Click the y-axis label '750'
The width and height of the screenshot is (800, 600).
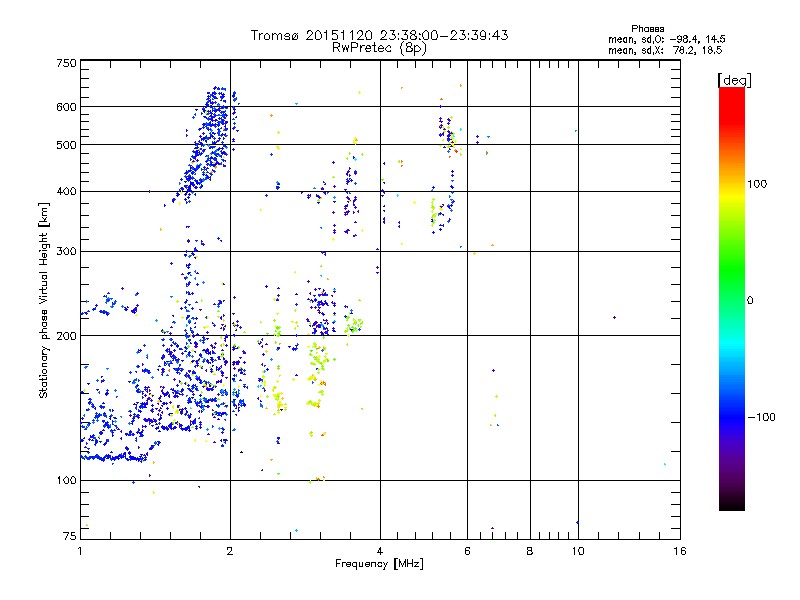tap(67, 63)
